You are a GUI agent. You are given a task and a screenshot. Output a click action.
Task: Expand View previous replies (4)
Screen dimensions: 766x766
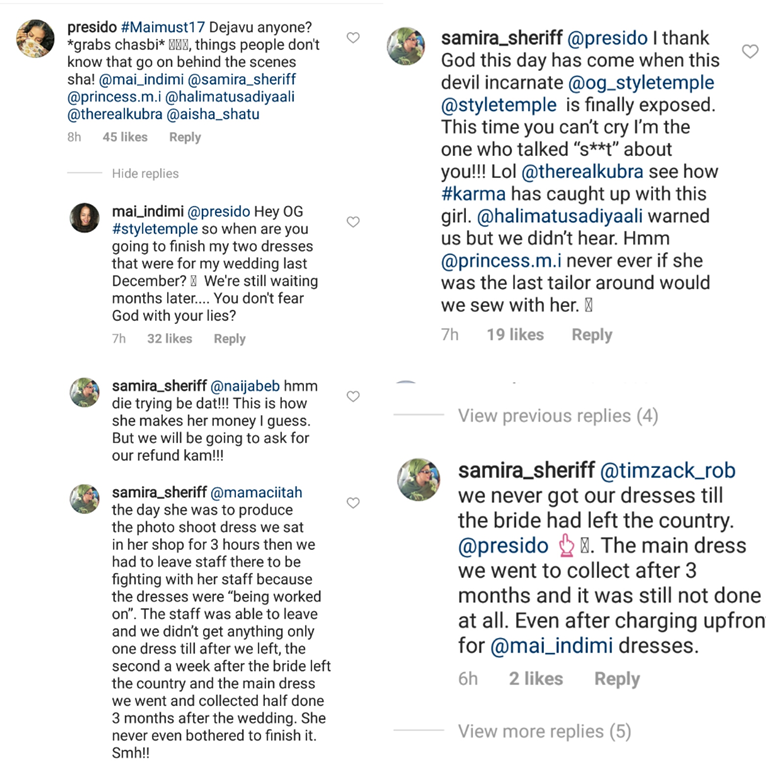click(558, 416)
